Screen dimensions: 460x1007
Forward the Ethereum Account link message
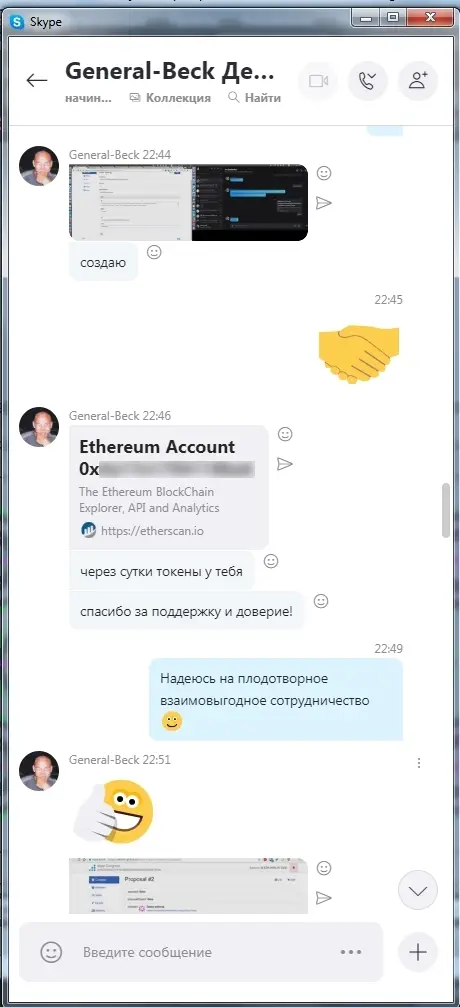[285, 464]
